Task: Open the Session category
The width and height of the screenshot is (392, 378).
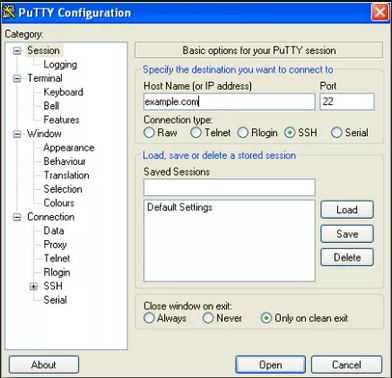Action: click(44, 51)
